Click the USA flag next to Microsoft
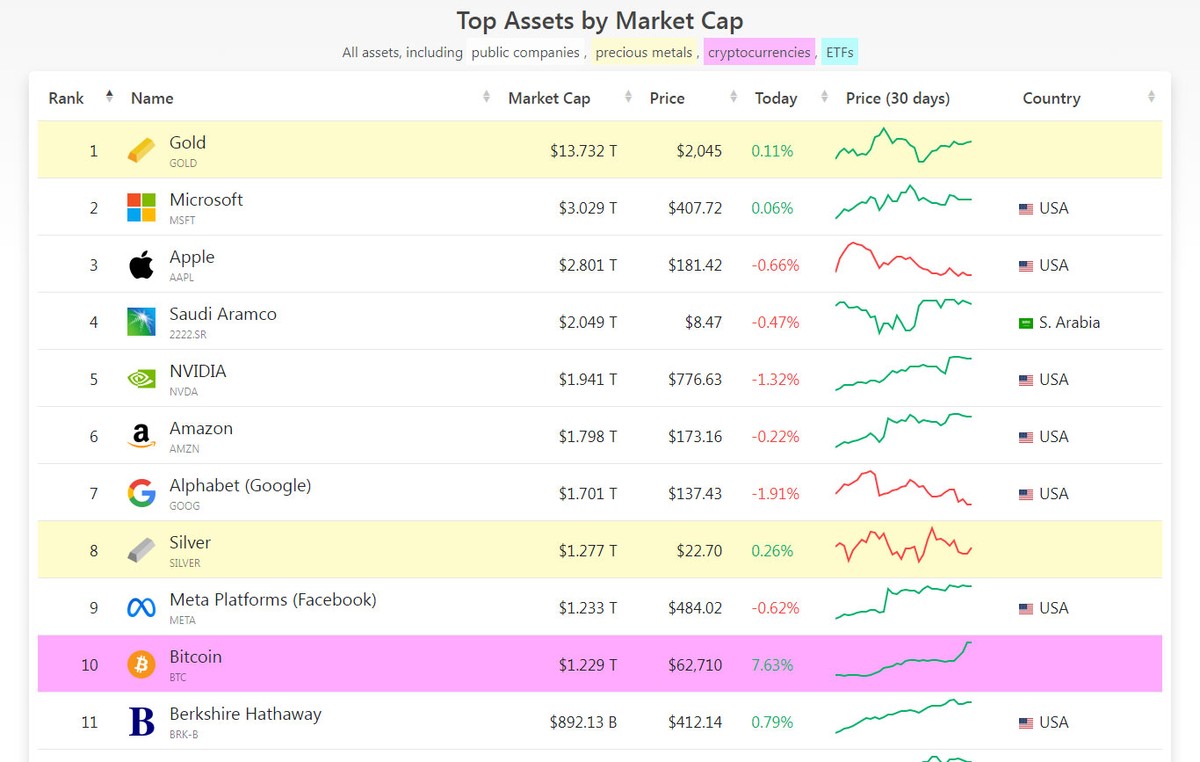 tap(1025, 208)
